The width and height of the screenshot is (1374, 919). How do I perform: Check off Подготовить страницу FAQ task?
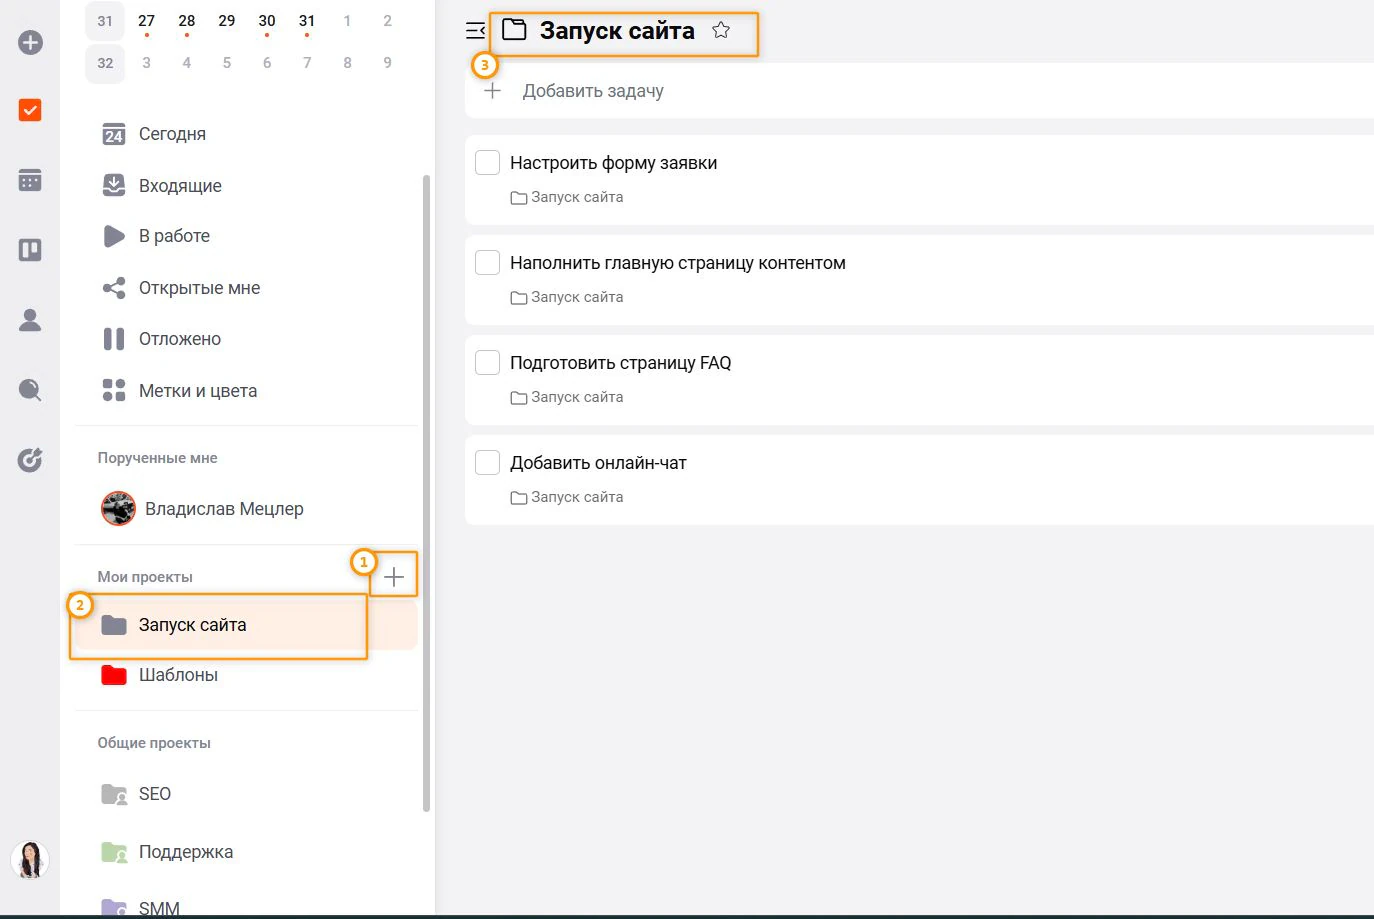point(487,363)
